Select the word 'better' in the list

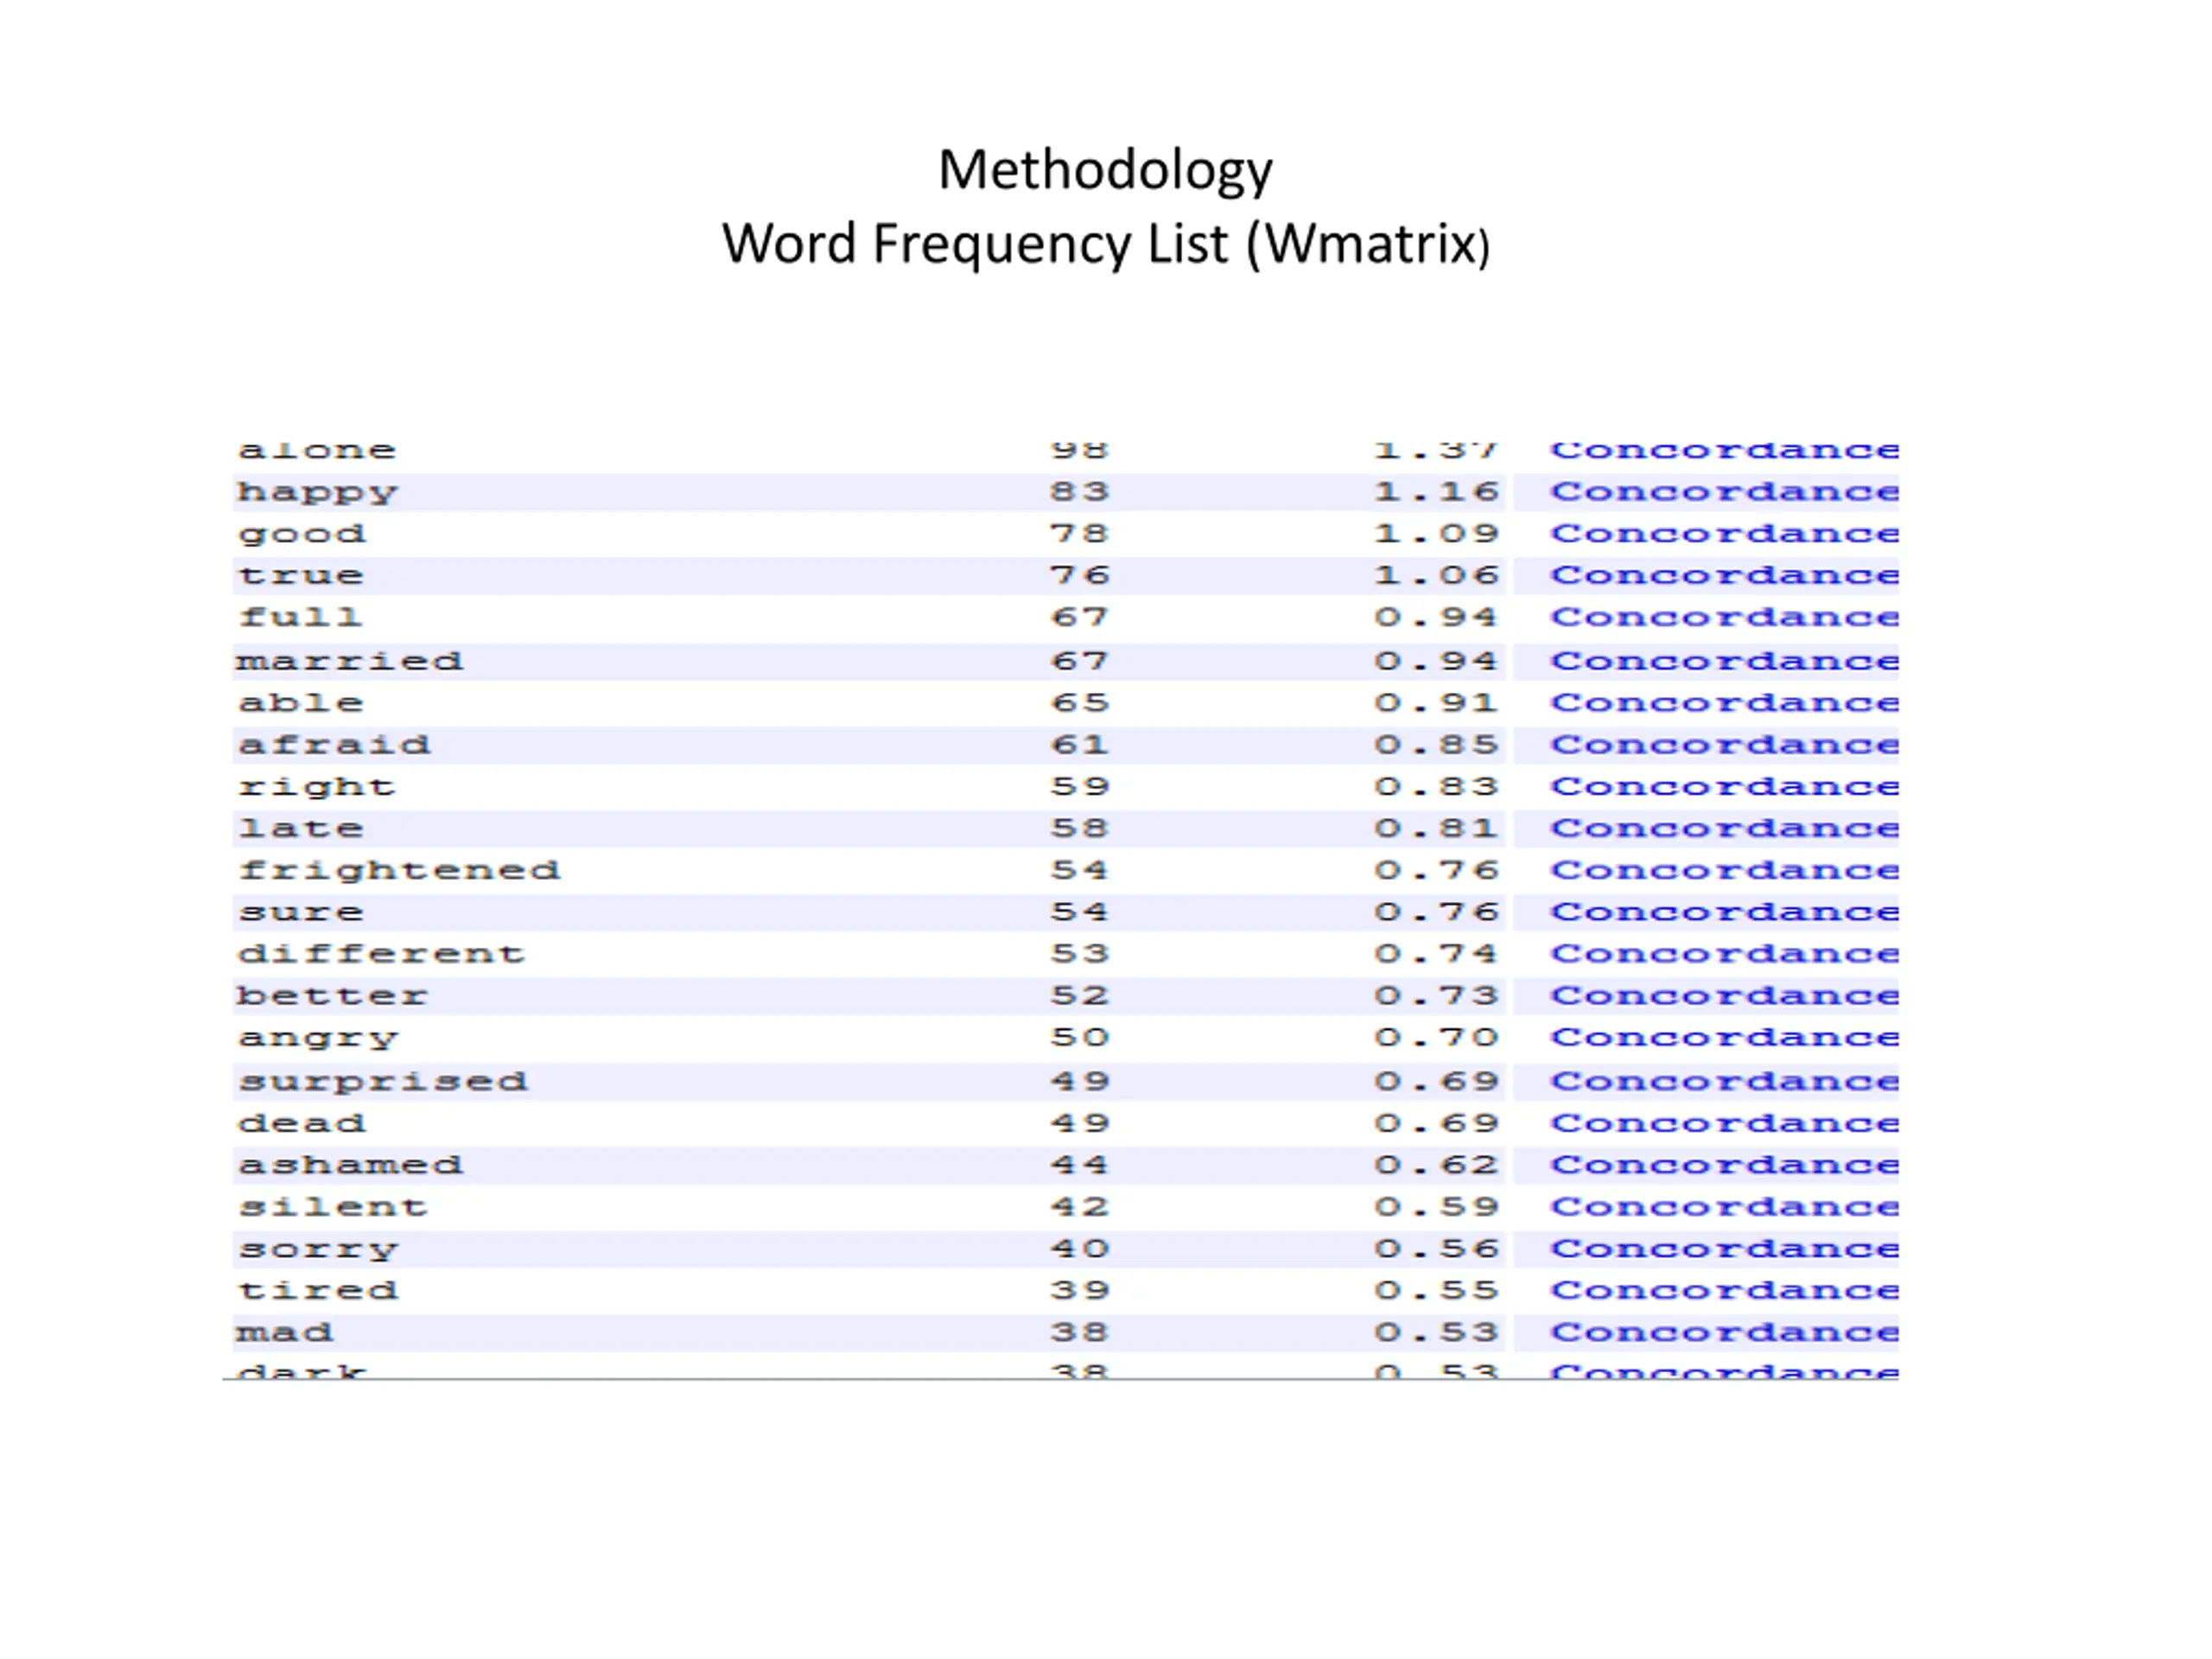[332, 997]
